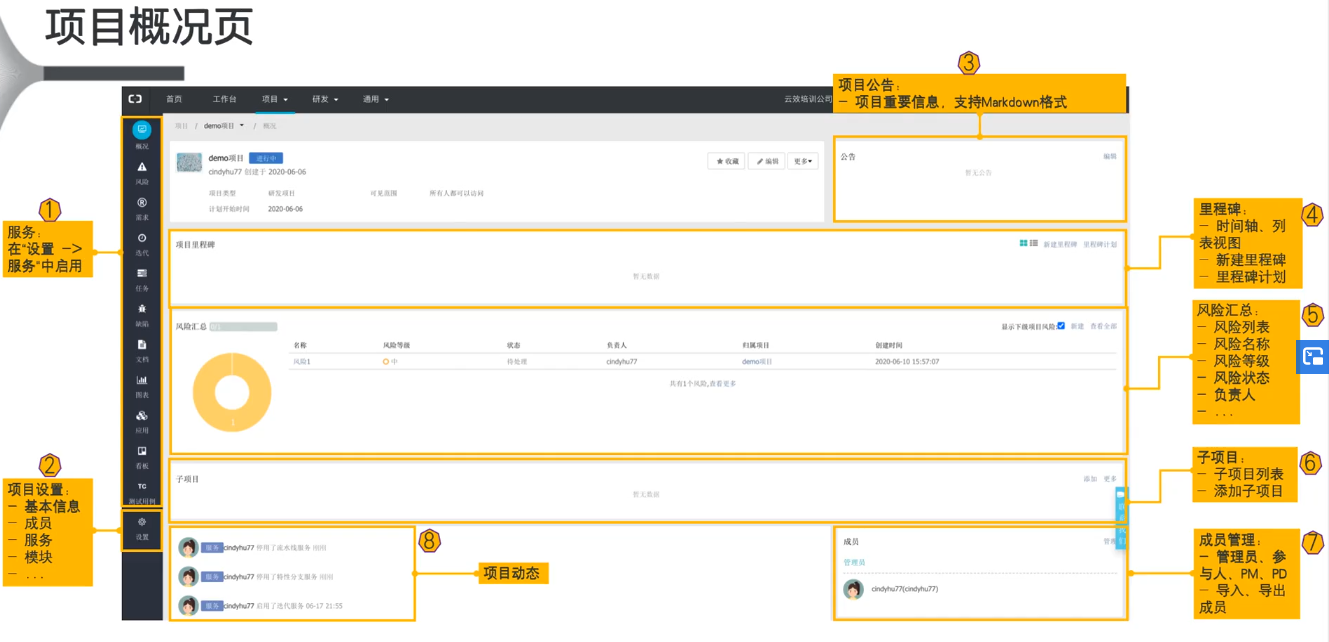The image size is (1329, 642).
Task: Click the 2020-06-10 15:57:07 timestamp cell
Action: pyautogui.click(x=907, y=362)
